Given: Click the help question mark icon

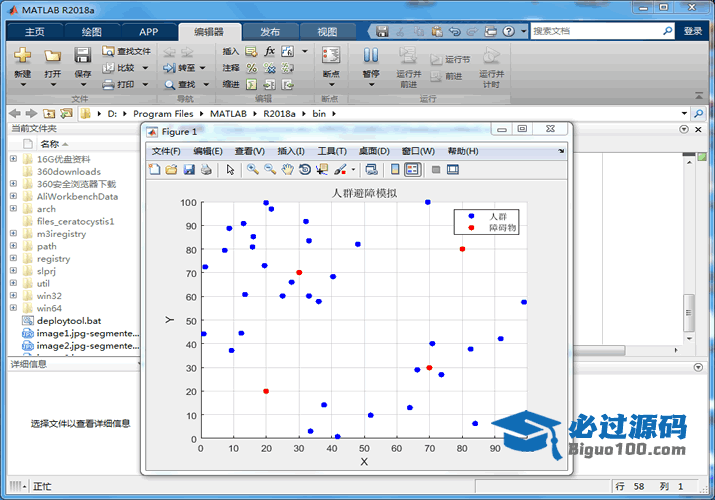Looking at the screenshot, I should pyautogui.click(x=508, y=31).
